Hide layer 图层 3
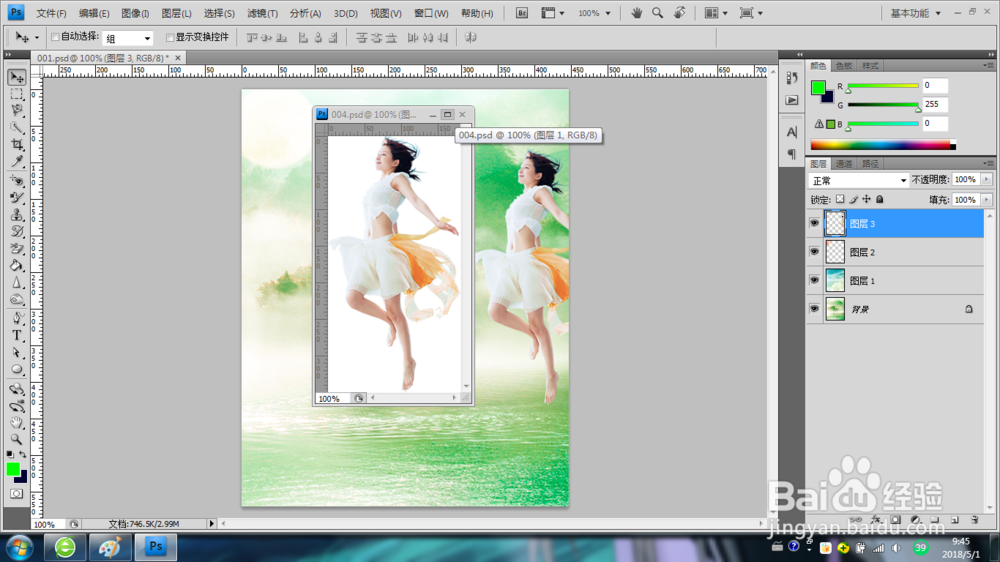 [x=814, y=223]
